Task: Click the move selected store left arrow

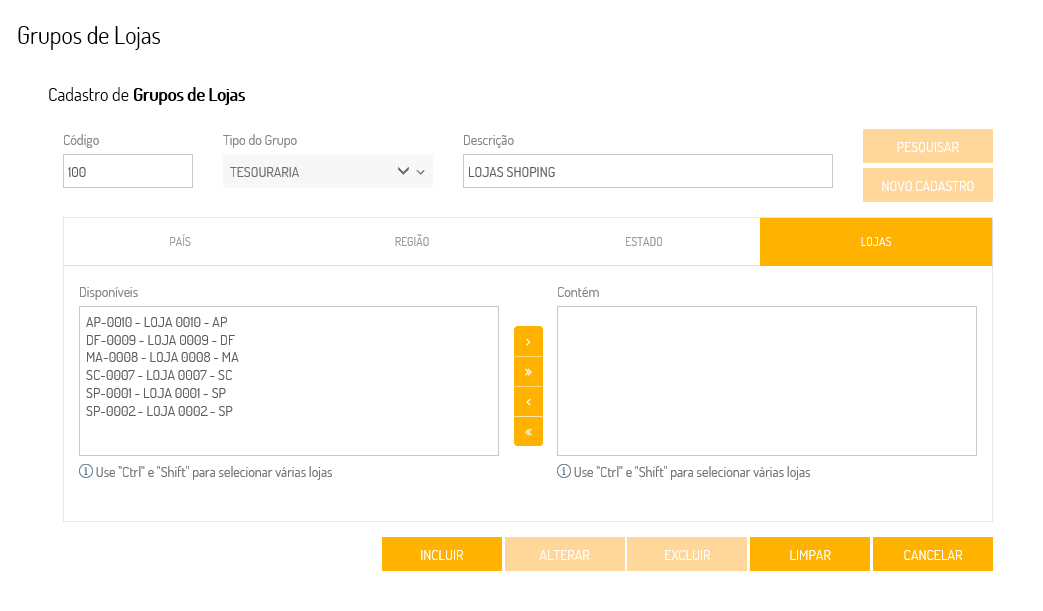Action: 528,401
